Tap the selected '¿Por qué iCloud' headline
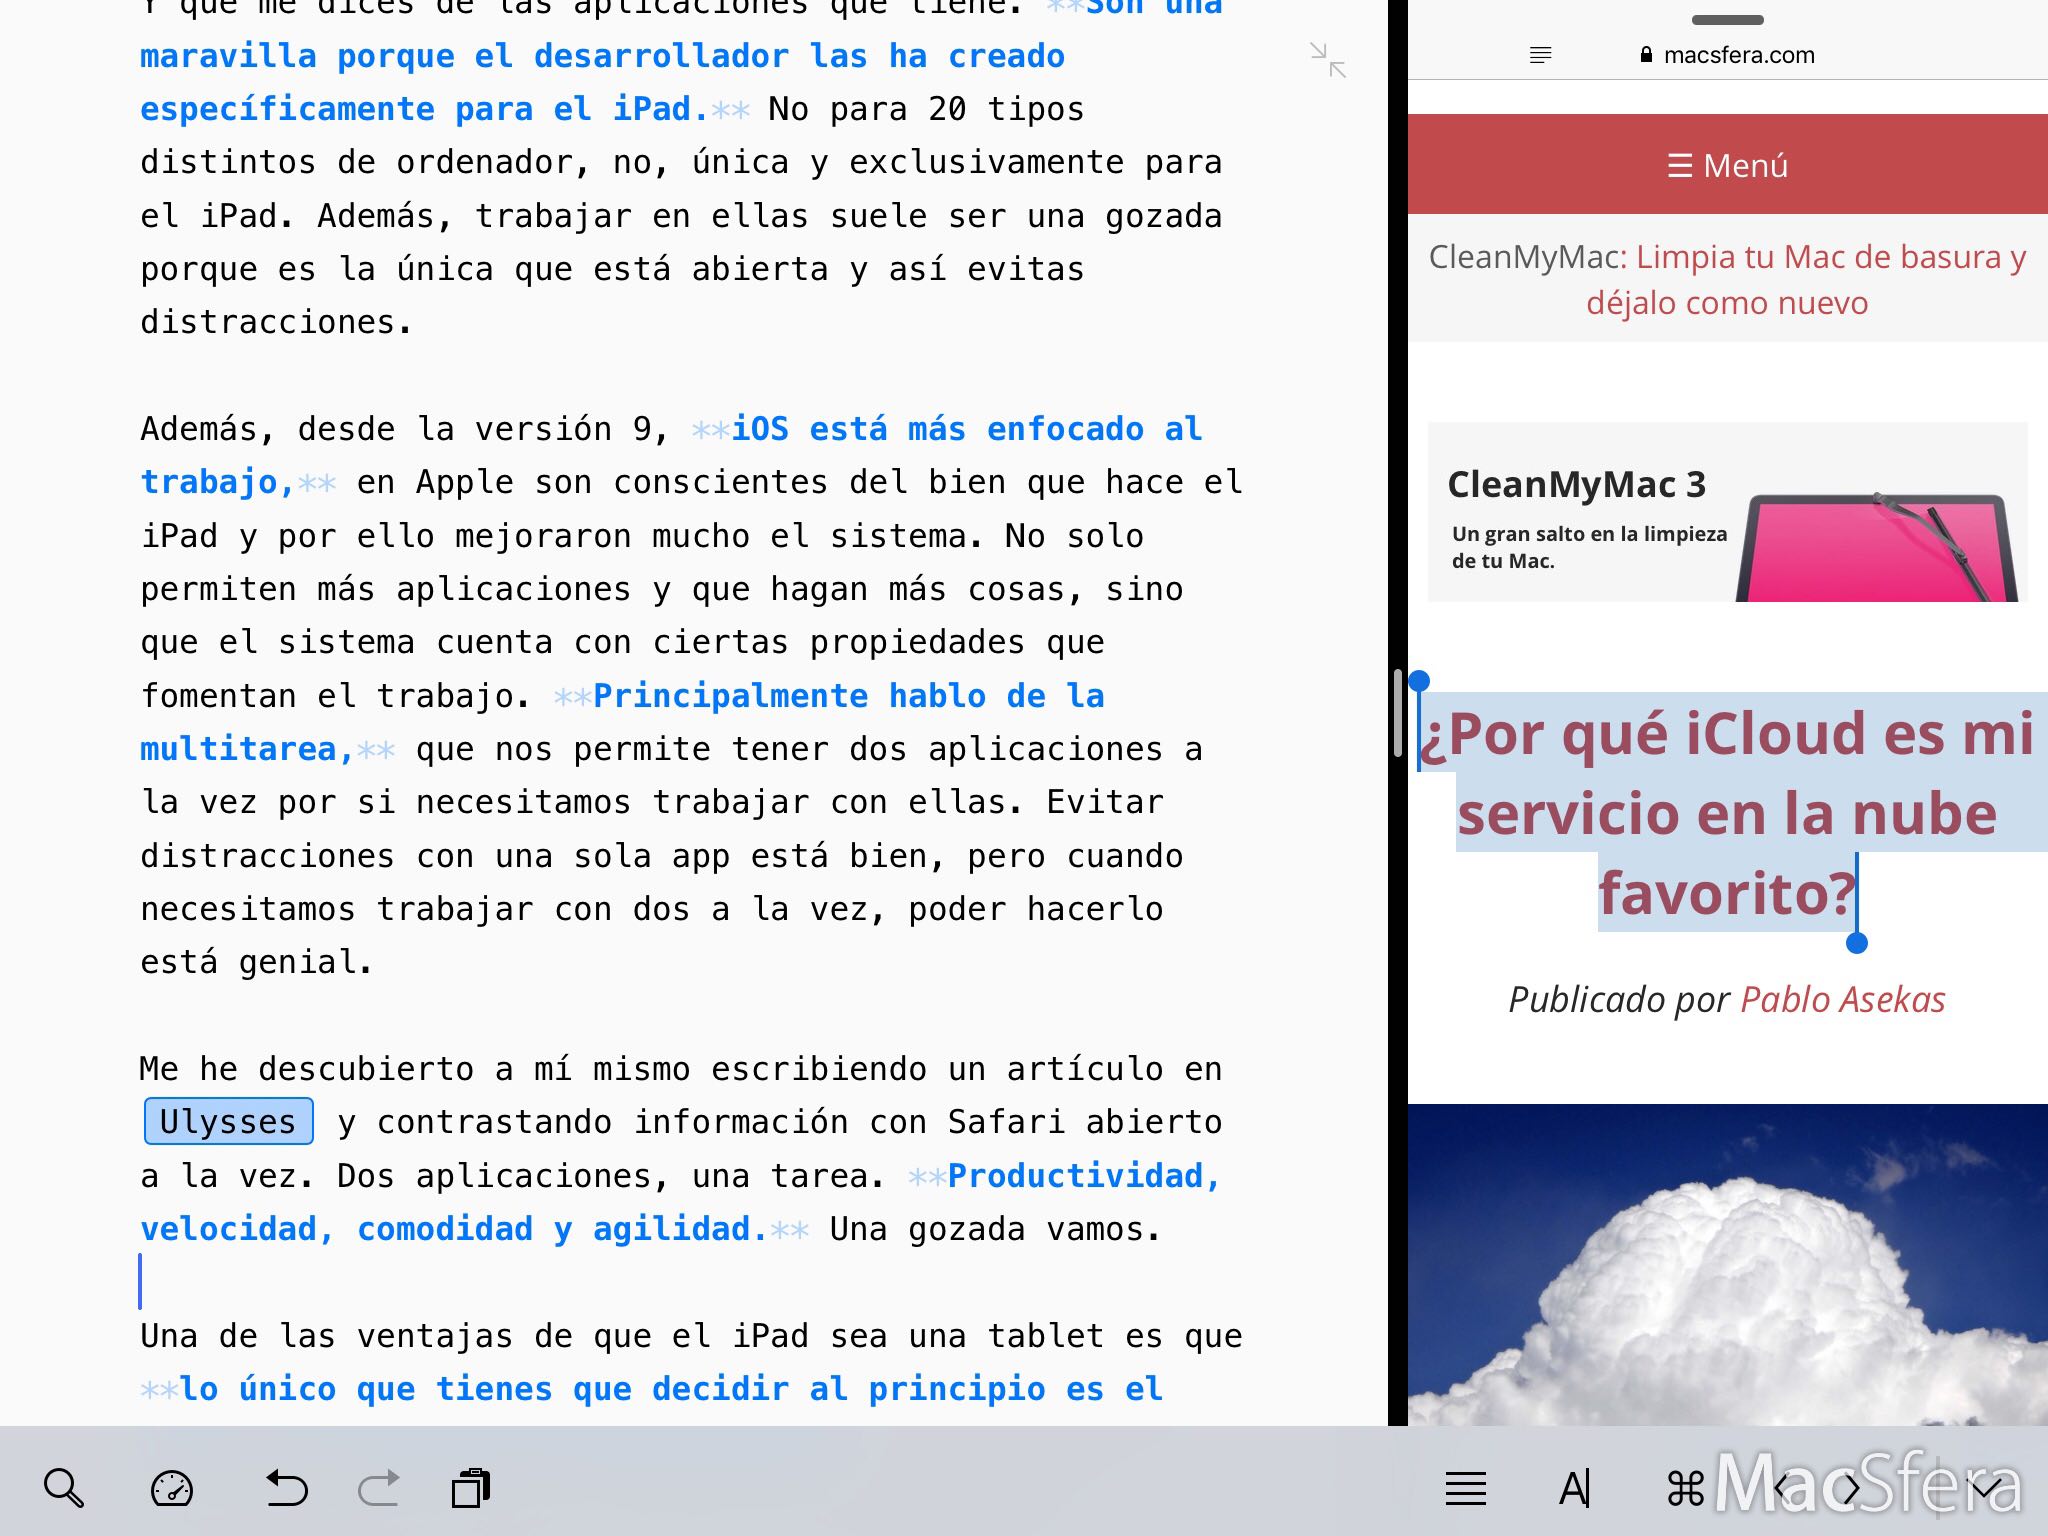 (1728, 812)
